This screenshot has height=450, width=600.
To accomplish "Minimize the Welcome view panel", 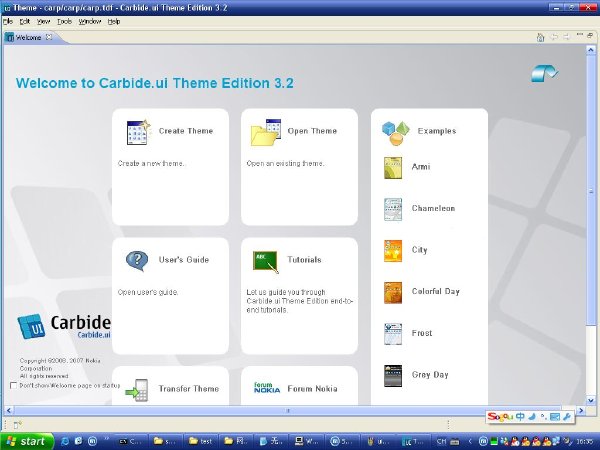I will click(580, 35).
